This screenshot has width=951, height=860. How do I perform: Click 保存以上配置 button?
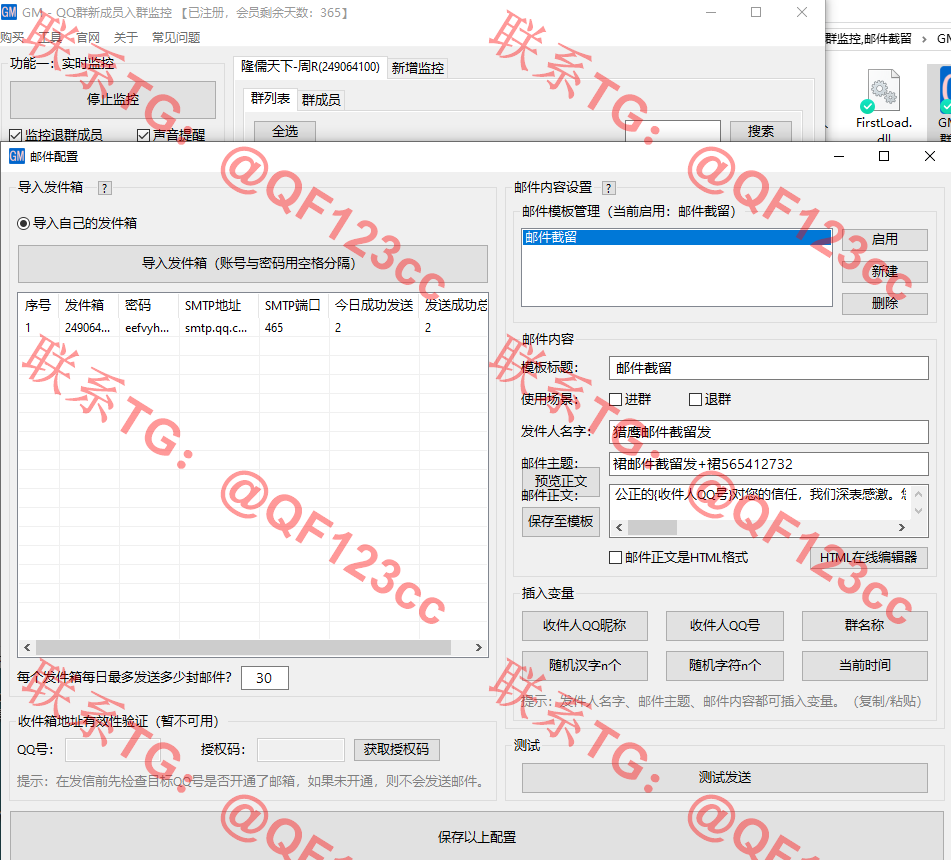tap(477, 837)
